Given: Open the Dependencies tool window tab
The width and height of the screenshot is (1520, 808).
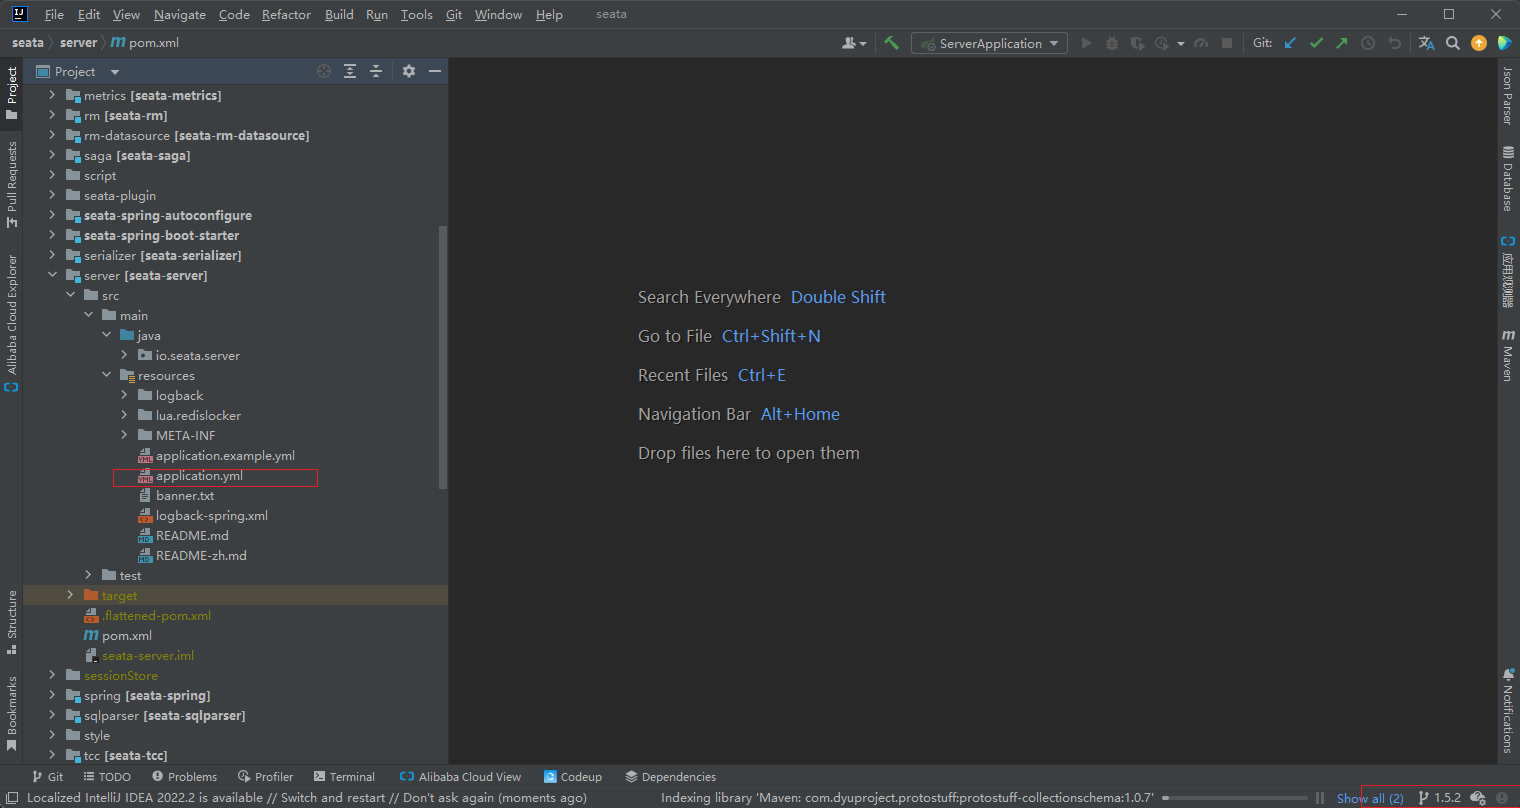Looking at the screenshot, I should (x=670, y=777).
